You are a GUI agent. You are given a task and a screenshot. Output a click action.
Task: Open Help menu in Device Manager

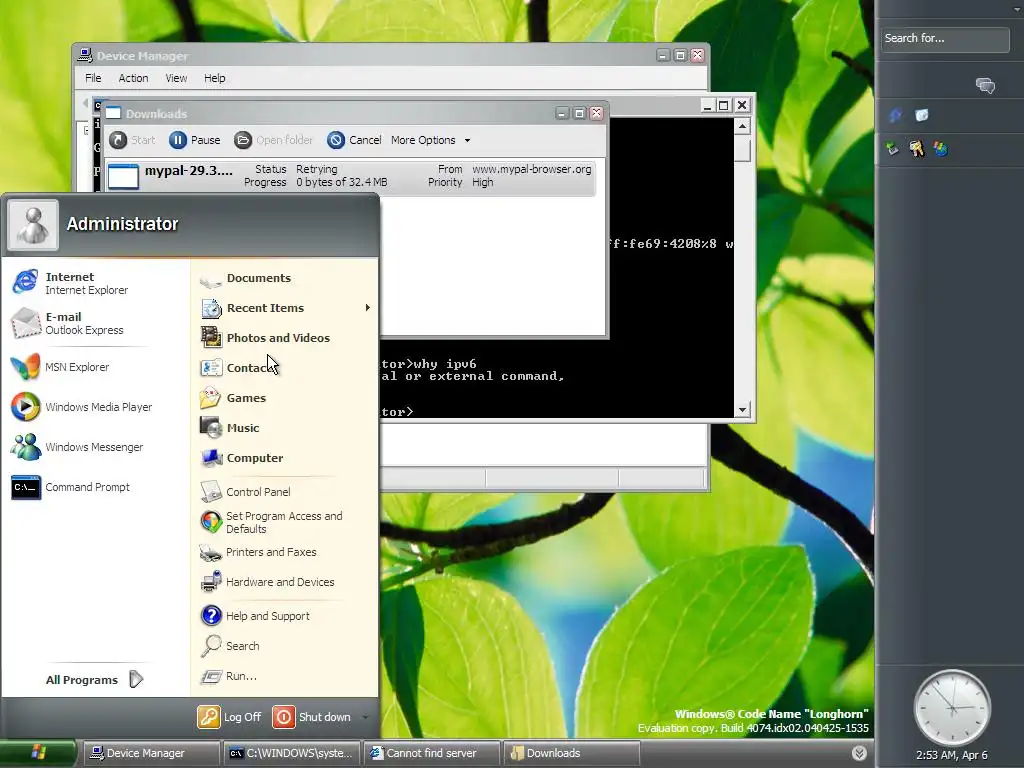[x=215, y=78]
